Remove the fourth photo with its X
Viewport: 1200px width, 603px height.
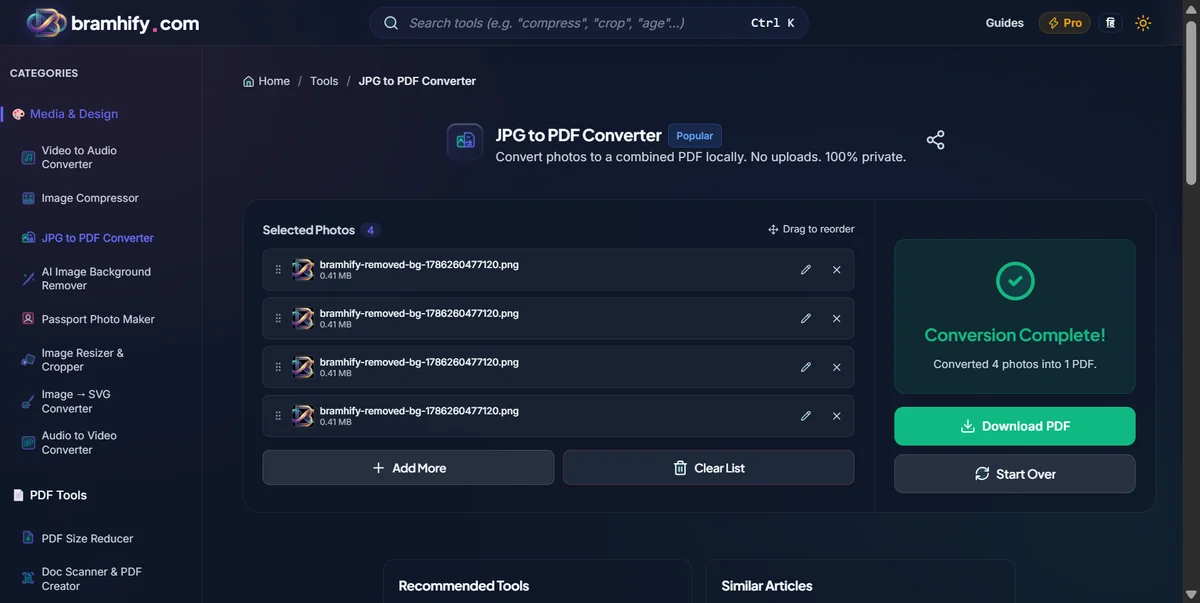837,416
